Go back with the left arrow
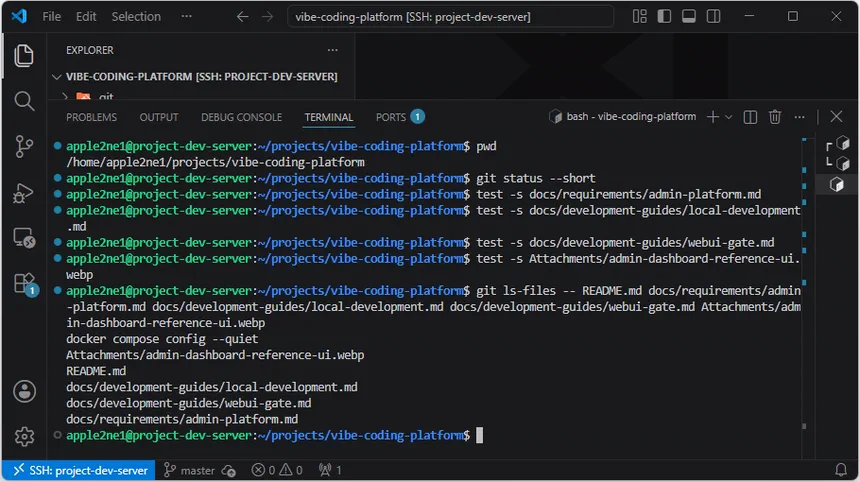 click(x=242, y=17)
